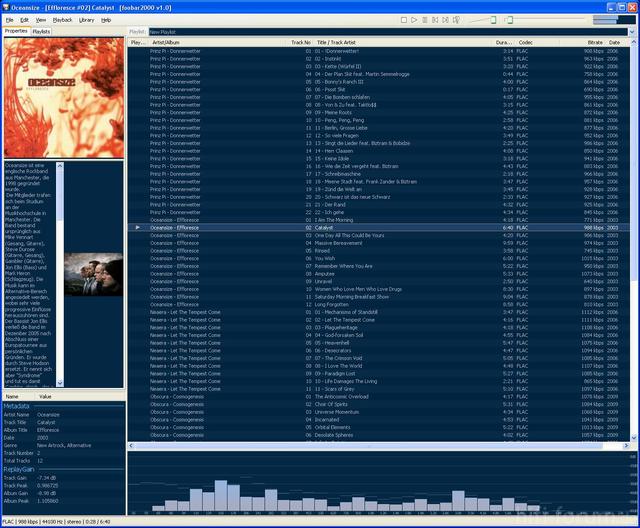The image size is (640, 528).
Task: Open the playlist switcher dropdown arrow
Action: pyautogui.click(x=632, y=32)
